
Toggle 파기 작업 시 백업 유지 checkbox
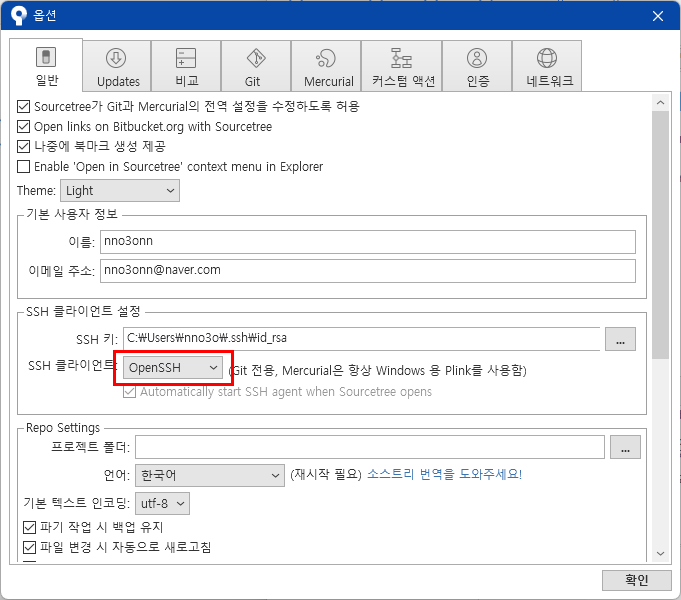(x=29, y=527)
